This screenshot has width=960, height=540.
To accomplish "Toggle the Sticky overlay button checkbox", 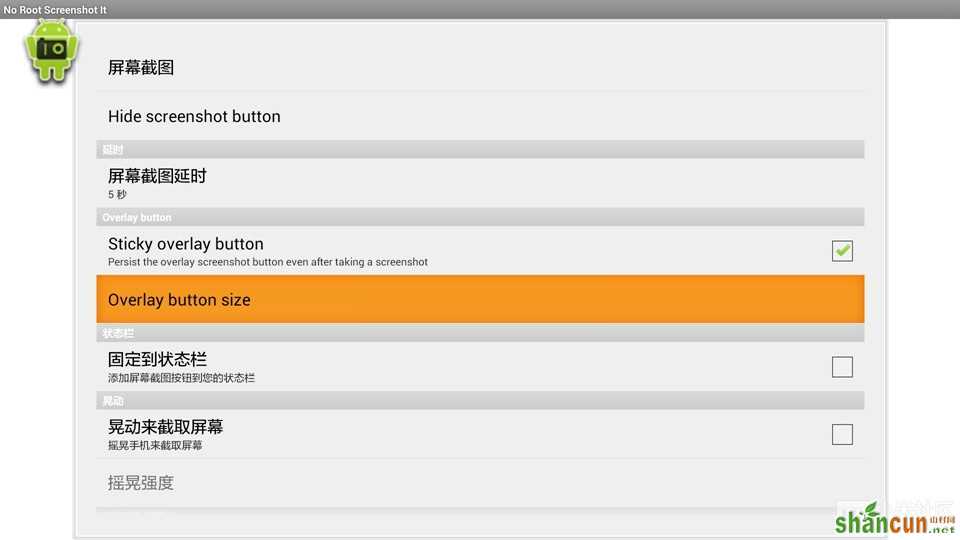I will 842,250.
